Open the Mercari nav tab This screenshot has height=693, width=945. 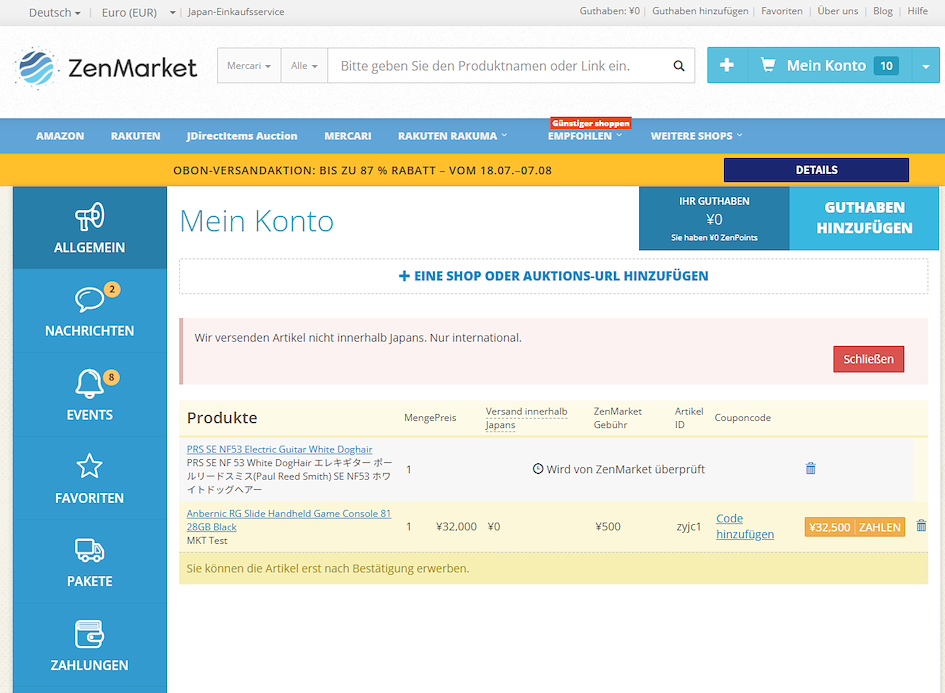[348, 136]
